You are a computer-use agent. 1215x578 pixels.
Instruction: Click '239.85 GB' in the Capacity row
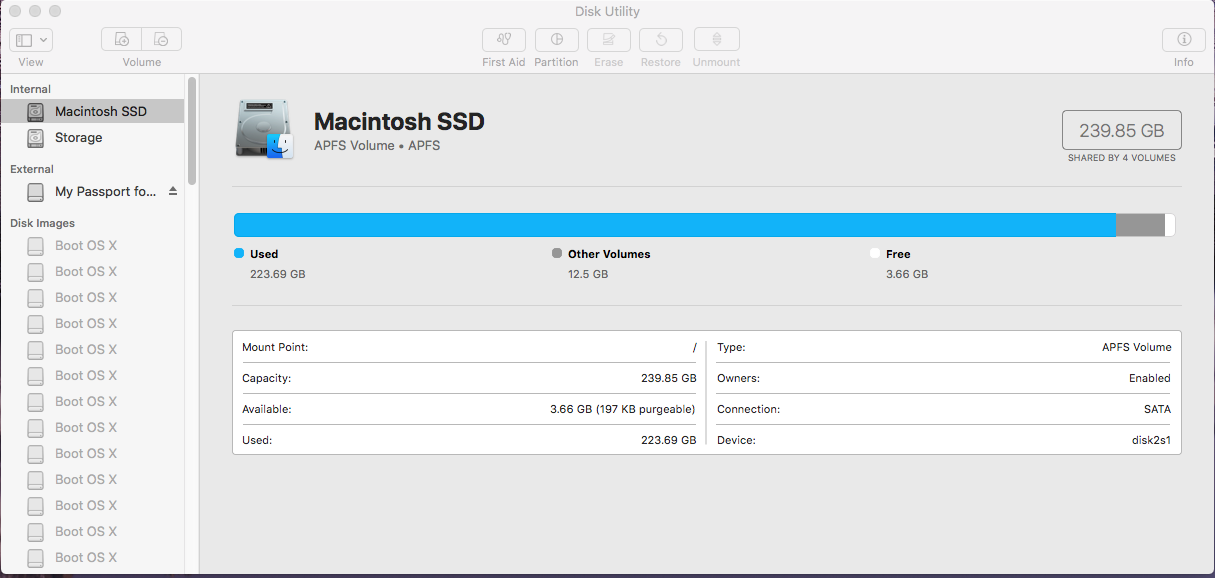pyautogui.click(x=668, y=378)
